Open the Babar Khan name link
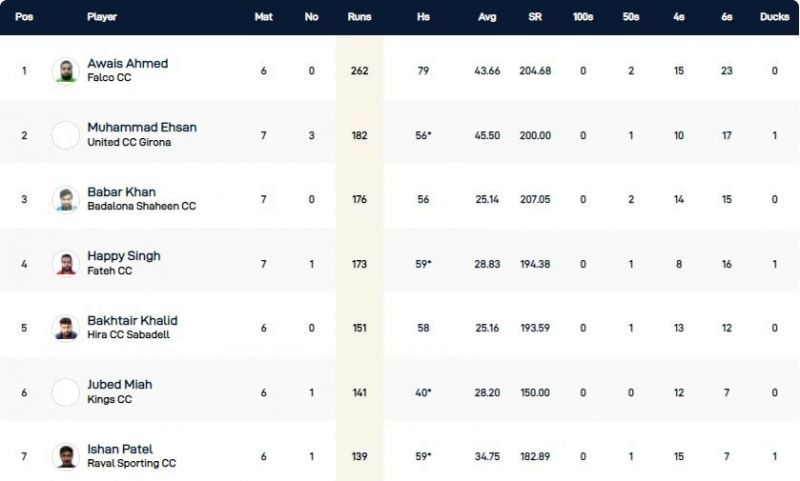 point(121,191)
